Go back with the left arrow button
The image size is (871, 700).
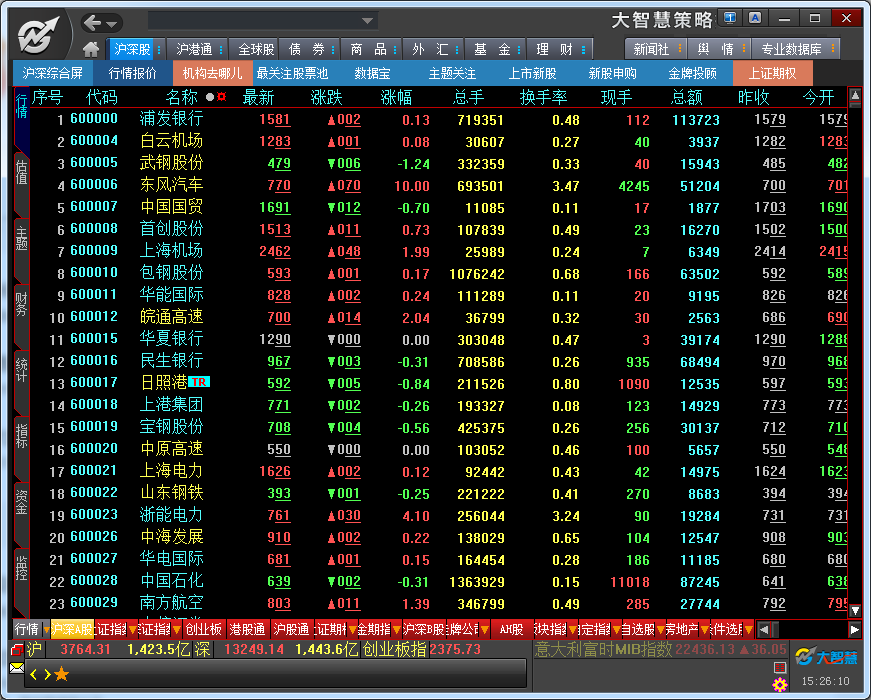(x=92, y=23)
